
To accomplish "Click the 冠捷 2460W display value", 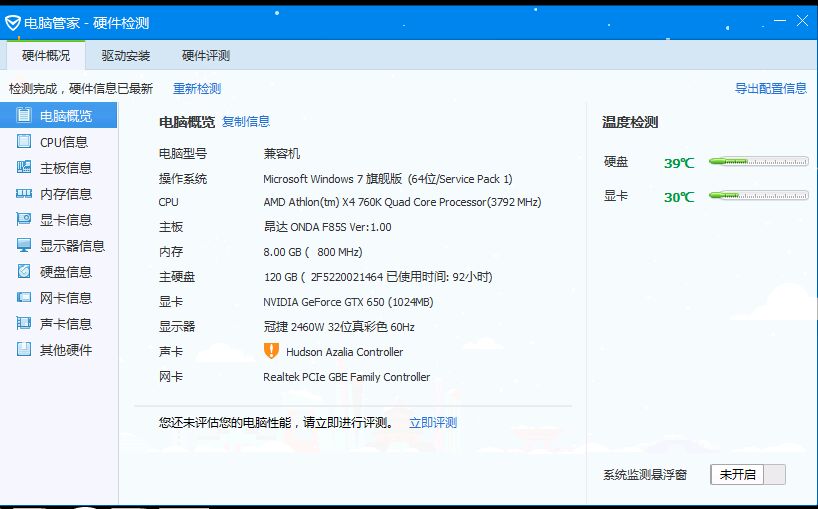I will (x=339, y=327).
